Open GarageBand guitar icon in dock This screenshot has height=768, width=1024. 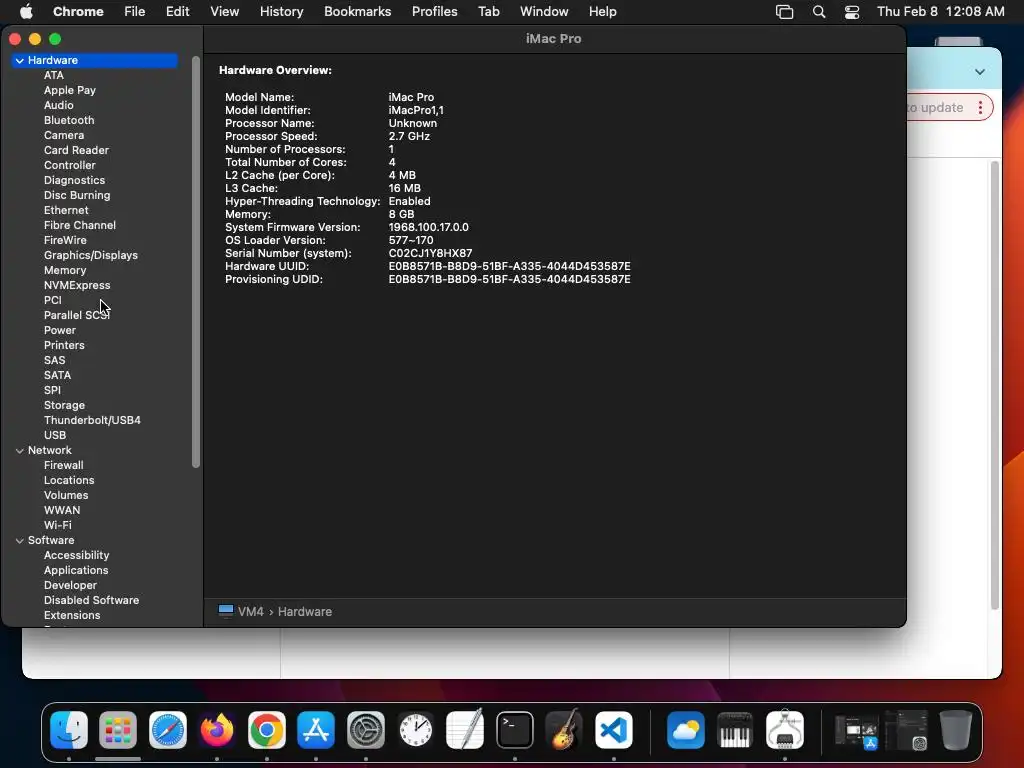[x=564, y=729]
